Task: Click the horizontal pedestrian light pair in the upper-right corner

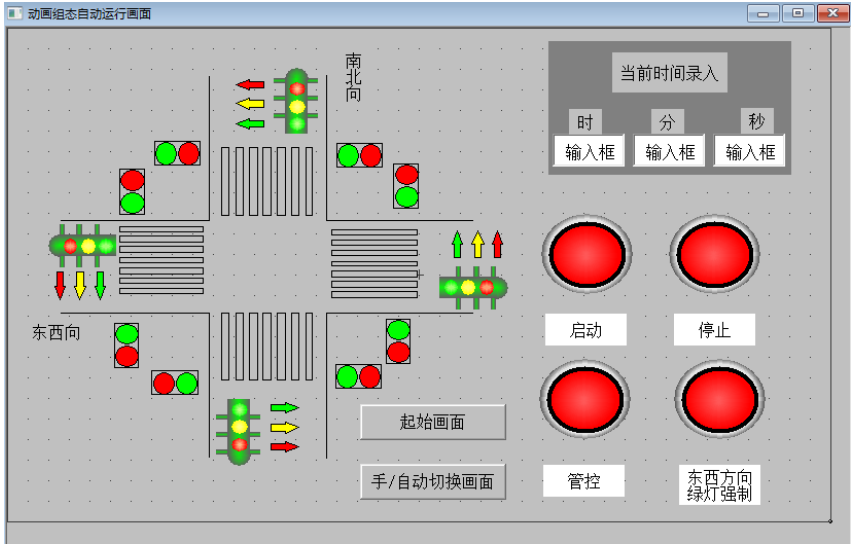Action: pyautogui.click(x=360, y=155)
